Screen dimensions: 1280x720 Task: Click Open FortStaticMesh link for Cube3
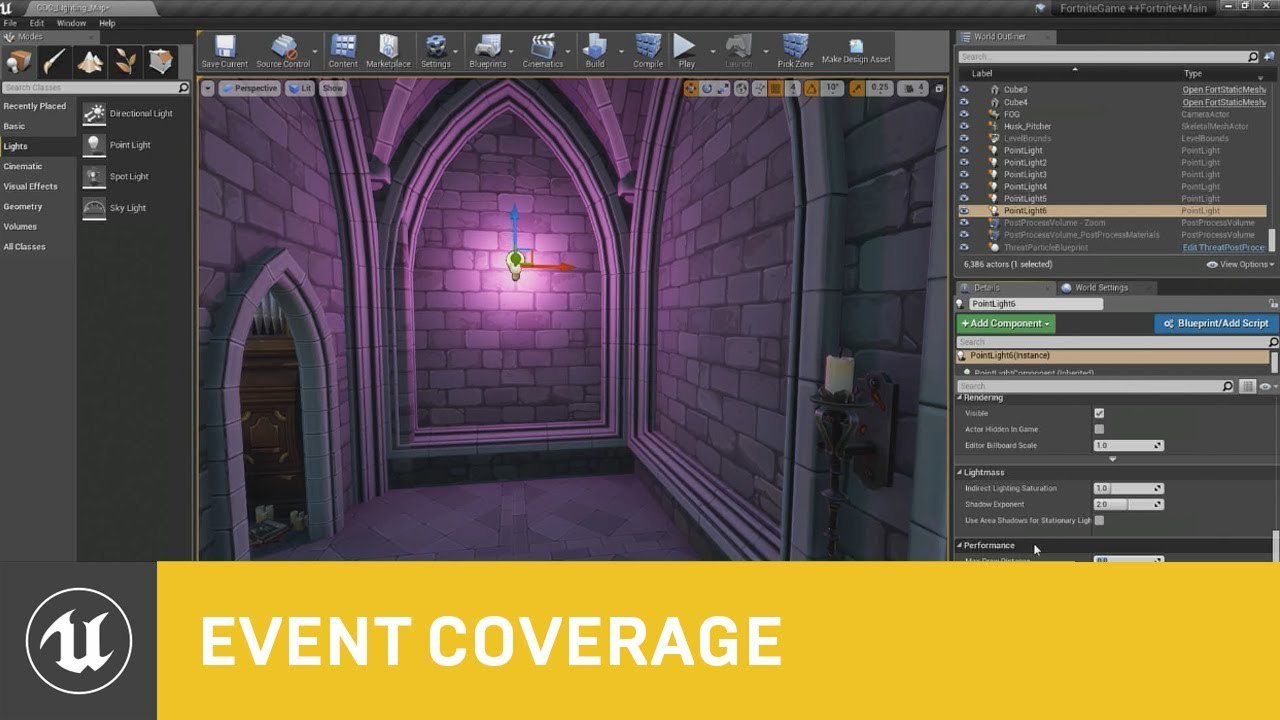[x=1225, y=90]
